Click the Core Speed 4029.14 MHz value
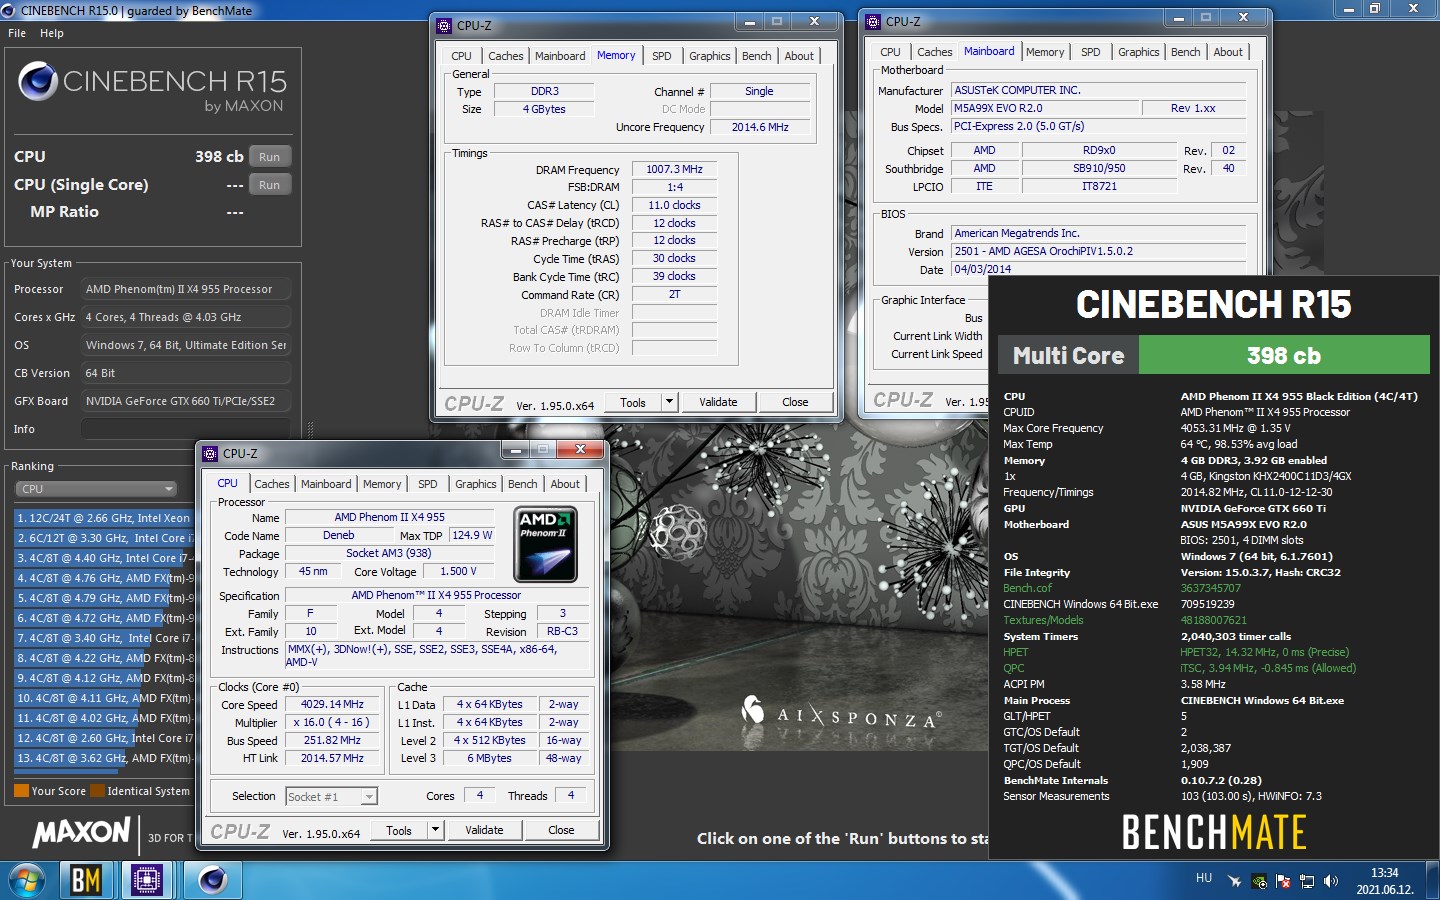 point(332,704)
